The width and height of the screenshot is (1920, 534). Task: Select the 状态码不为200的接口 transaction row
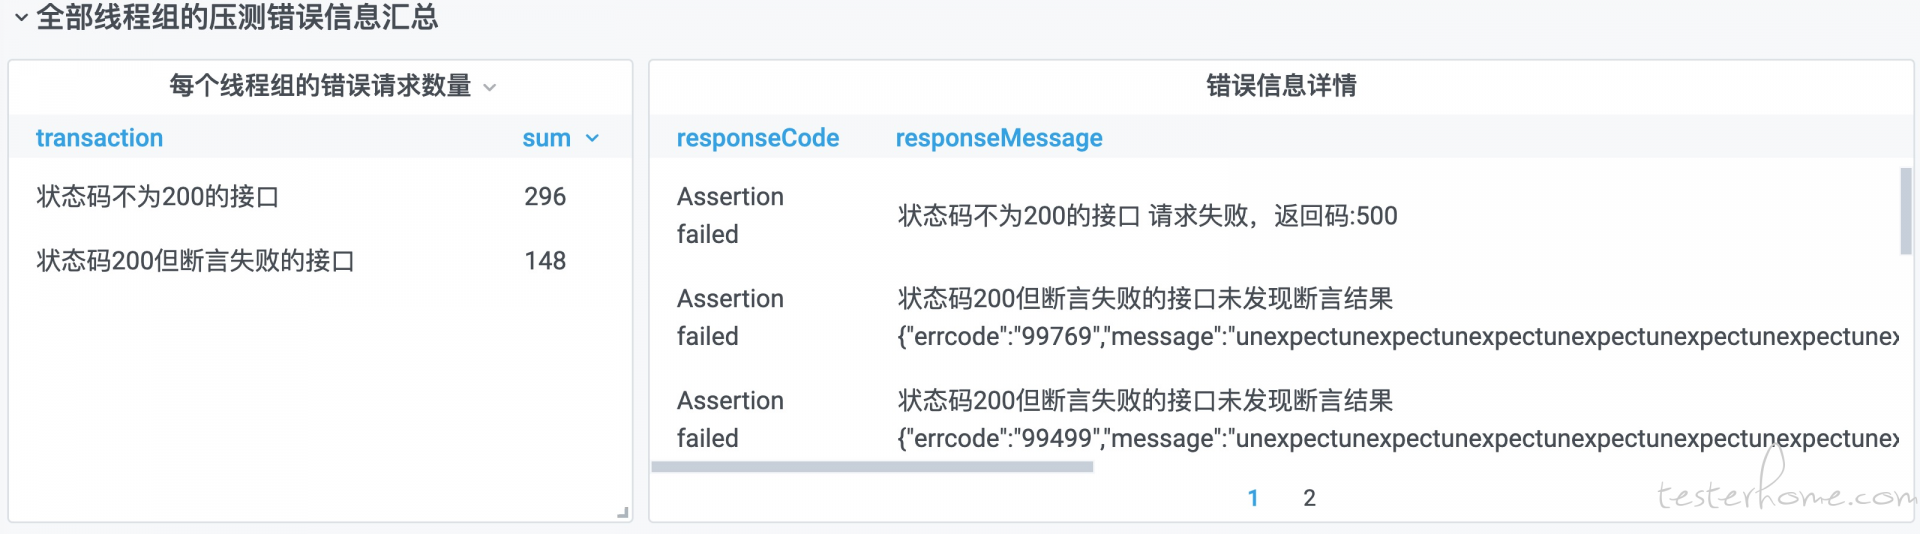[320, 197]
